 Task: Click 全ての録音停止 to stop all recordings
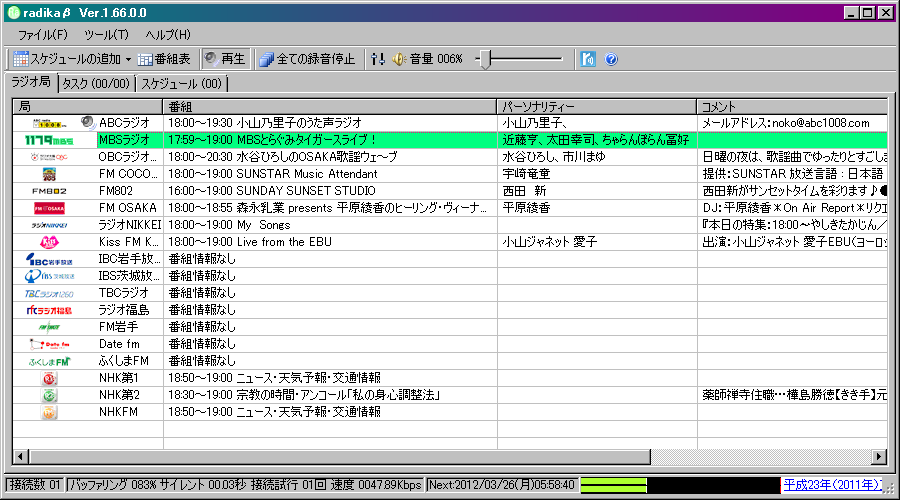307,59
